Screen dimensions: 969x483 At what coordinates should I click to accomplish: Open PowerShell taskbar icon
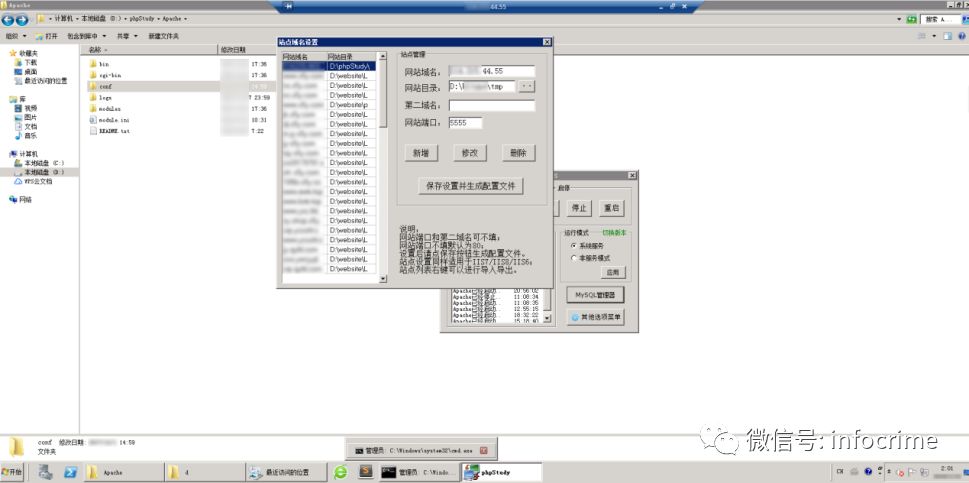pos(70,472)
